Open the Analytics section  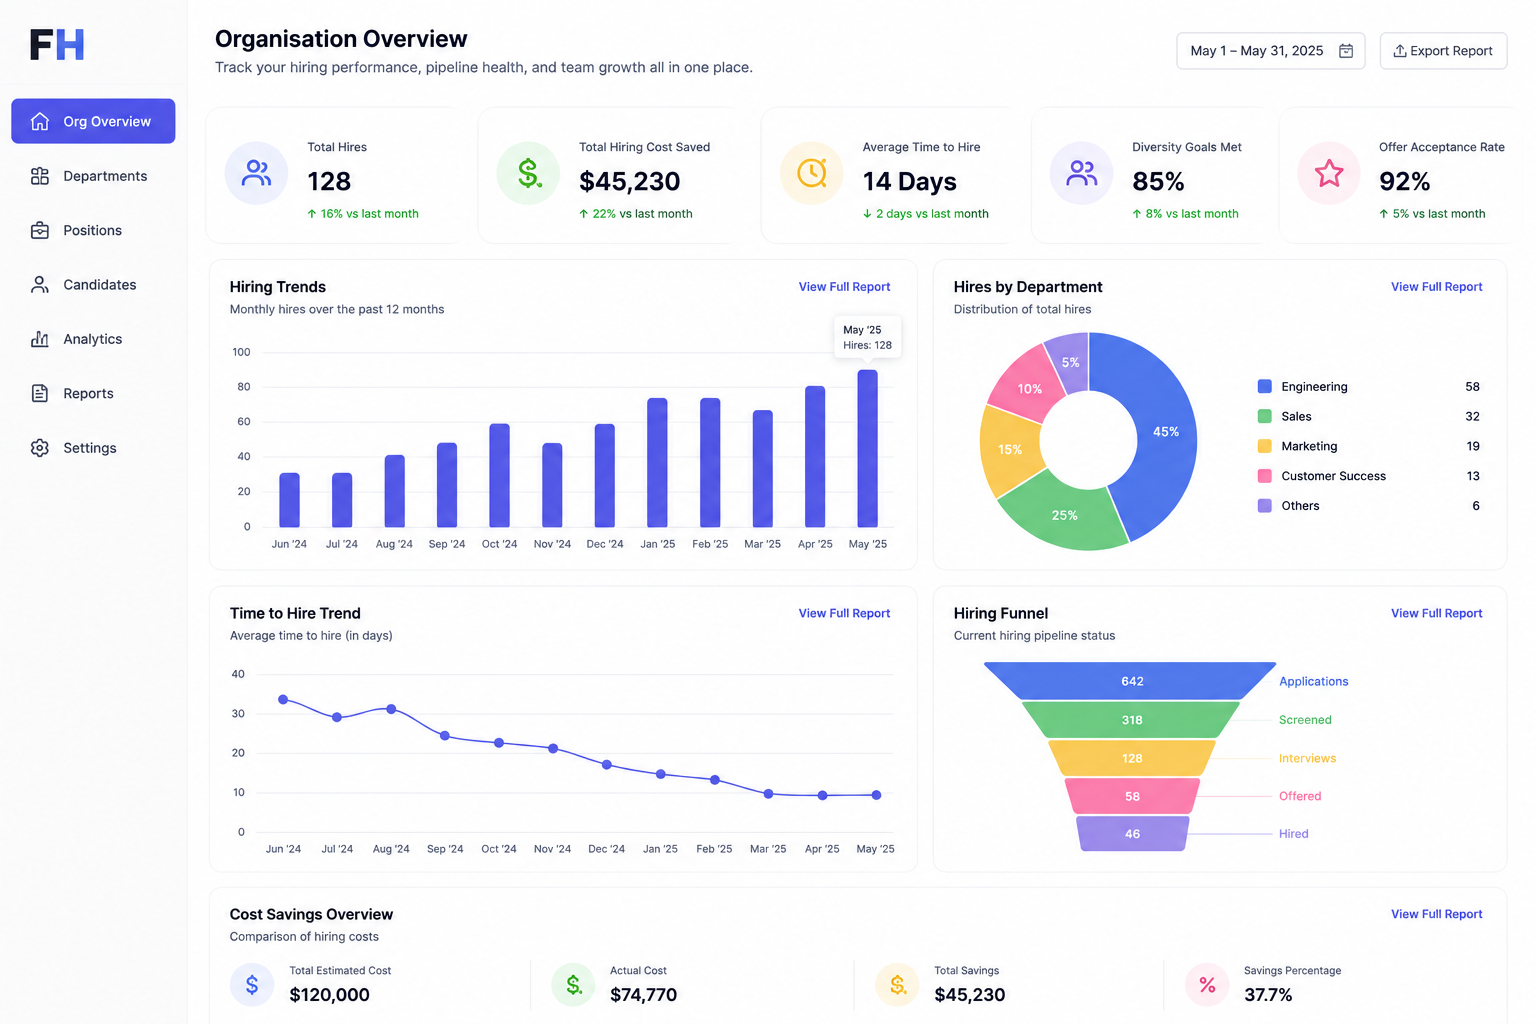click(x=93, y=339)
